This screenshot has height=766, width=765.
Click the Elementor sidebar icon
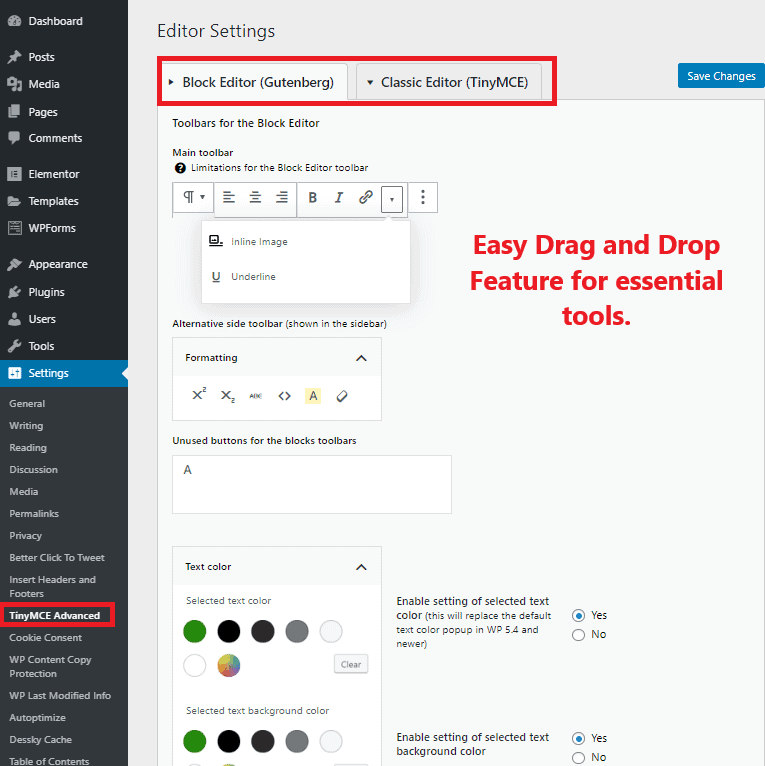coord(15,174)
